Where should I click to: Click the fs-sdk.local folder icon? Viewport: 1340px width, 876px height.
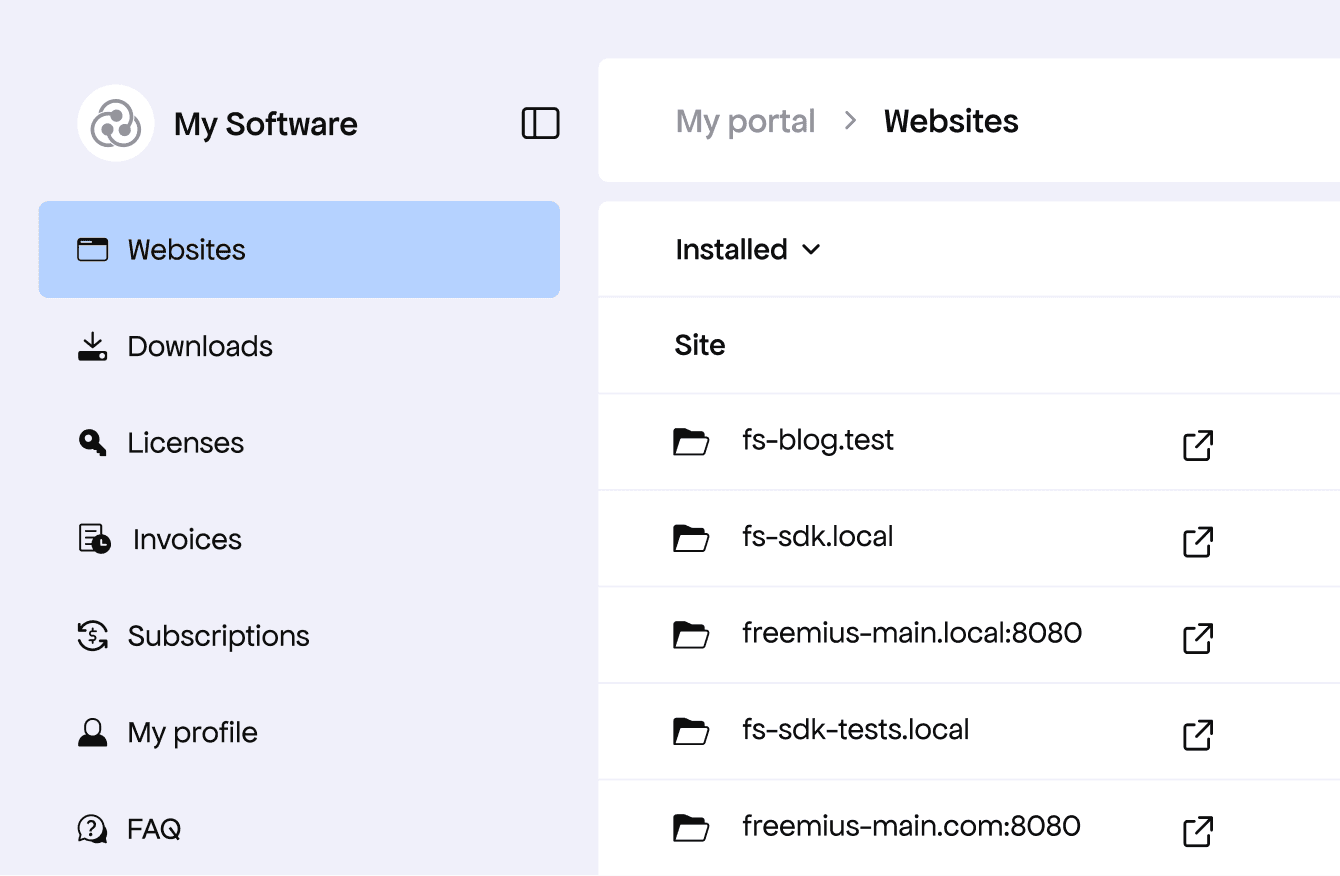[691, 538]
